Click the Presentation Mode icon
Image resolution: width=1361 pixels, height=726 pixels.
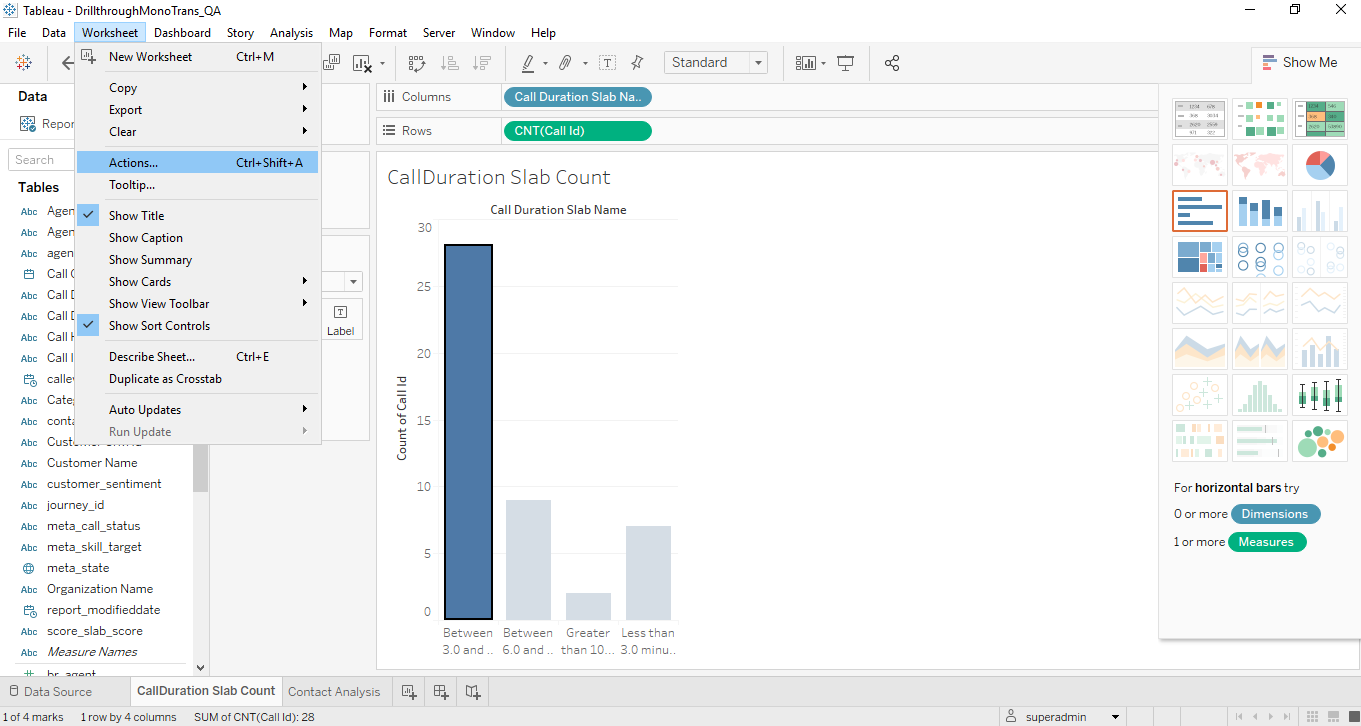[x=846, y=63]
